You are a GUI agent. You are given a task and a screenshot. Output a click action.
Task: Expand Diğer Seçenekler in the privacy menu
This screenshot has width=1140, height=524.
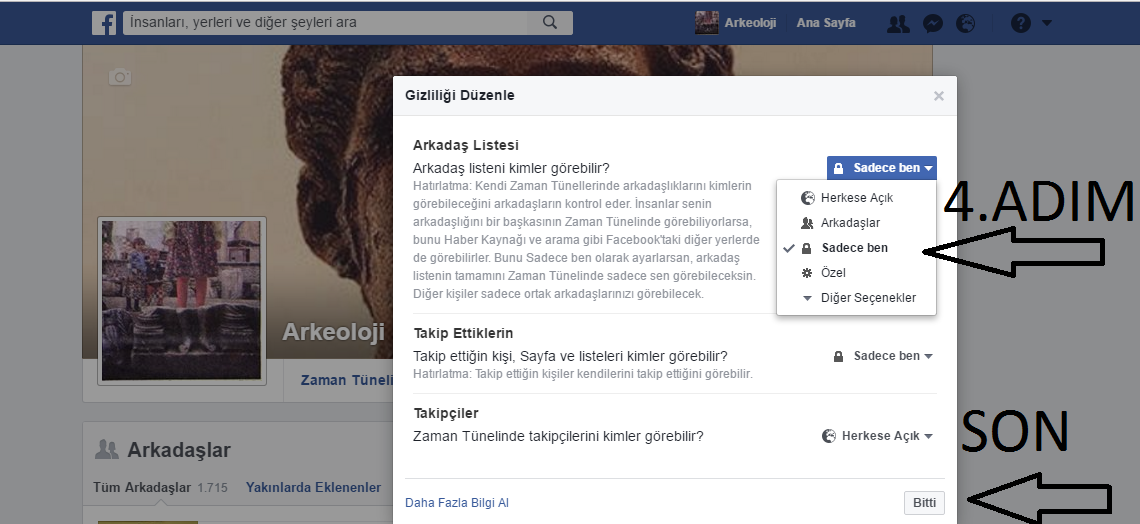pos(856,297)
